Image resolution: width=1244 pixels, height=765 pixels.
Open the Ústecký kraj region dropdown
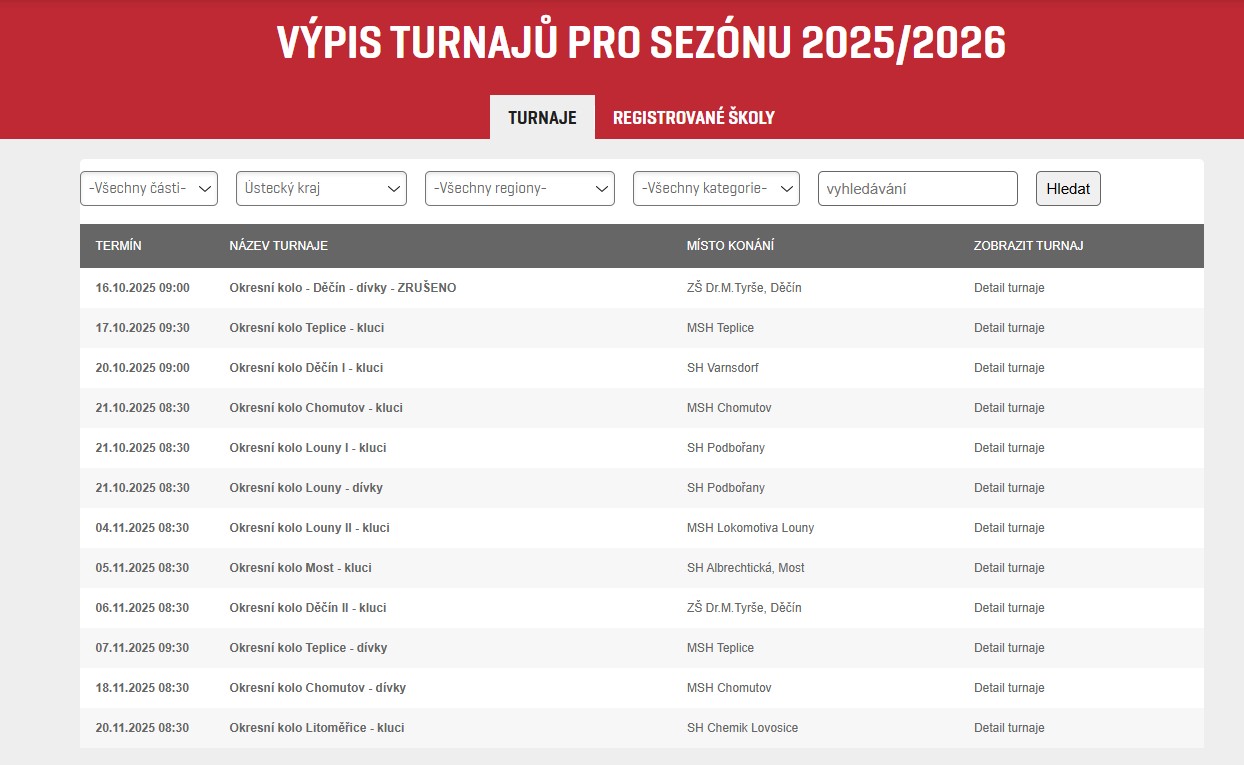(x=321, y=188)
